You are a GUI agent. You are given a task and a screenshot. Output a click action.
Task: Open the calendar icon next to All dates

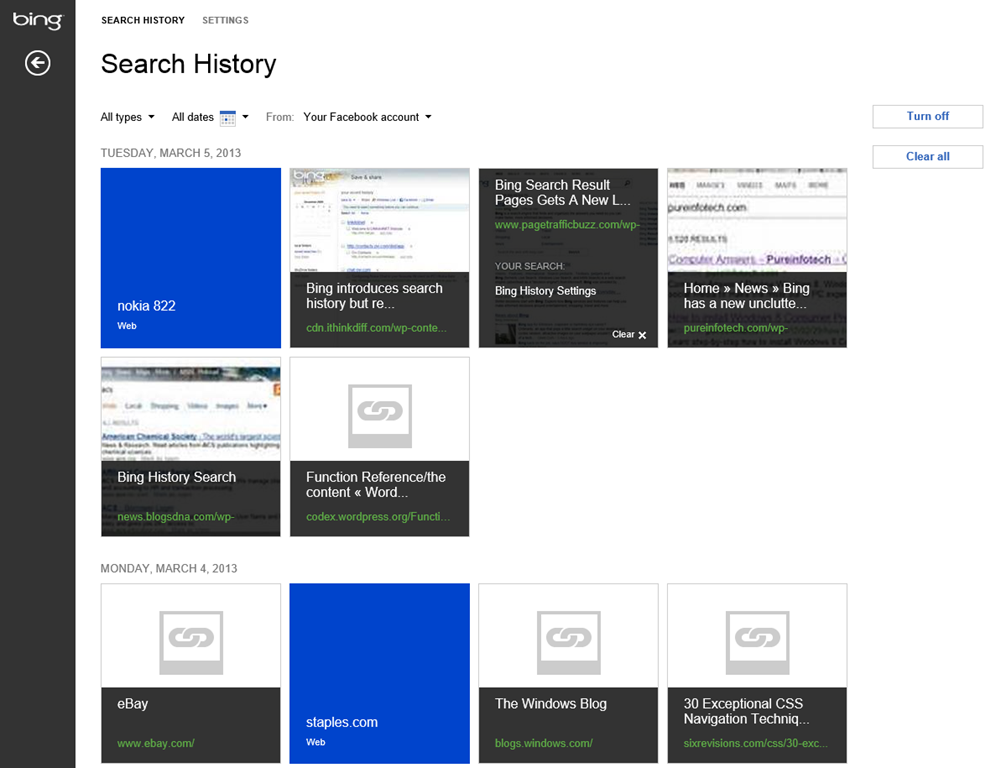(x=227, y=118)
